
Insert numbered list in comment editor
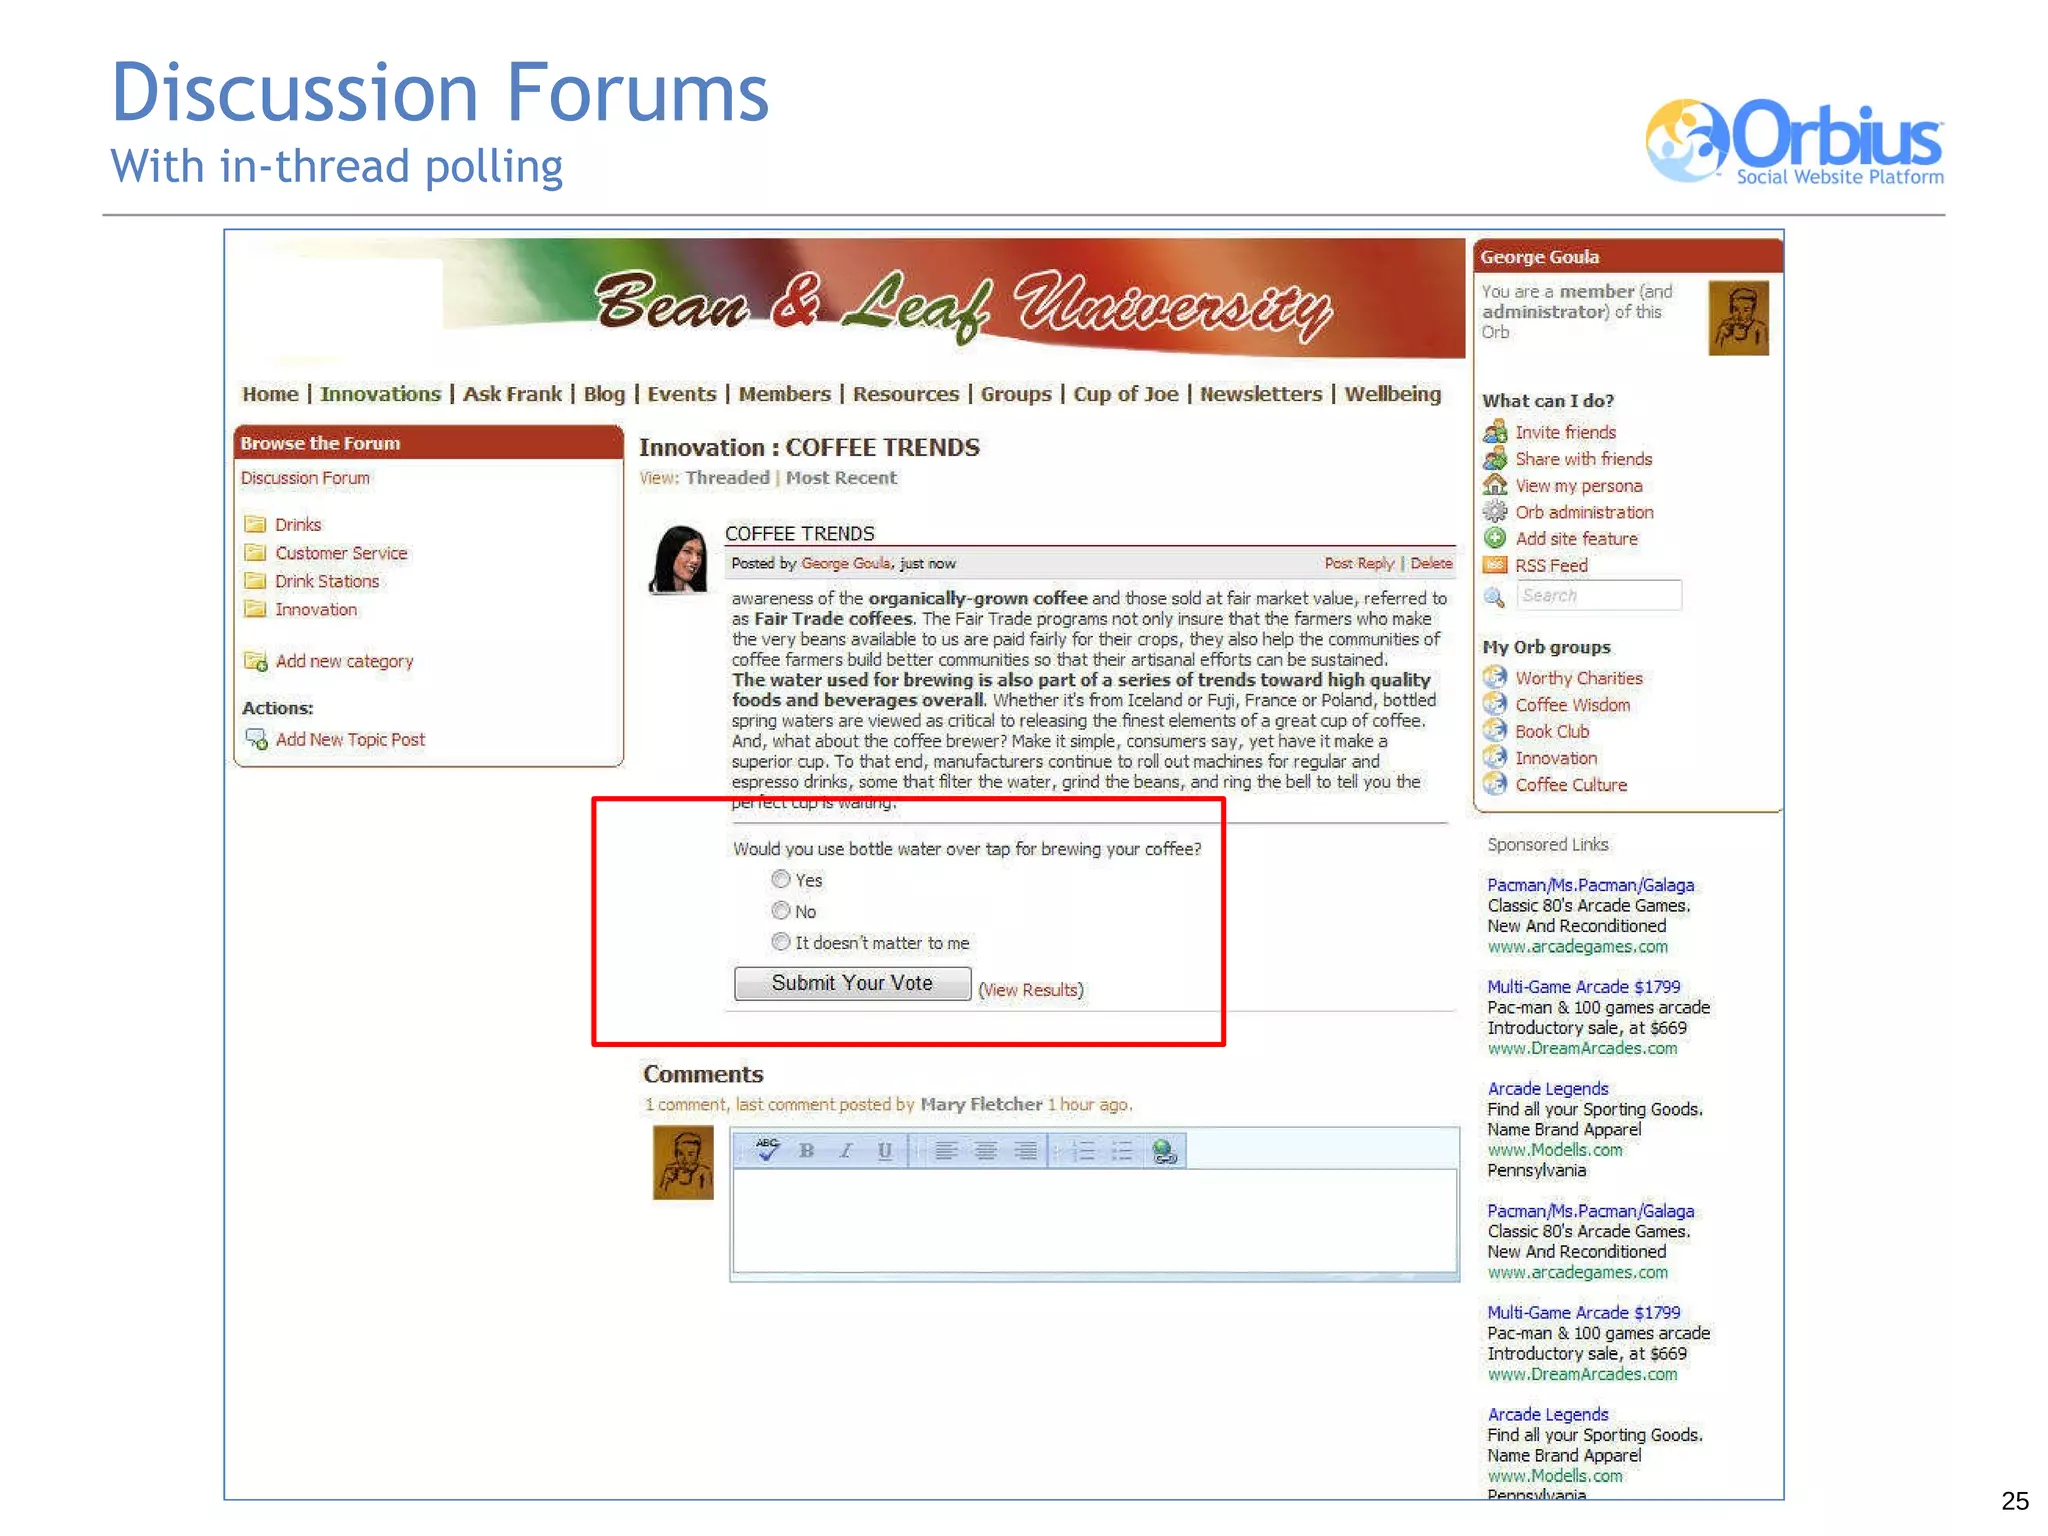(1083, 1151)
